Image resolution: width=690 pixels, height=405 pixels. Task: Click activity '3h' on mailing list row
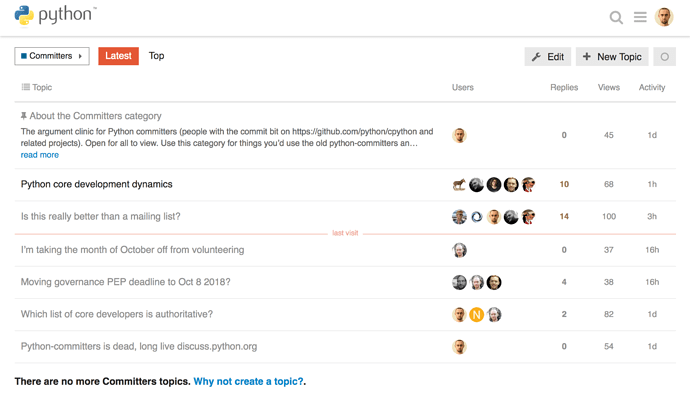[652, 216]
